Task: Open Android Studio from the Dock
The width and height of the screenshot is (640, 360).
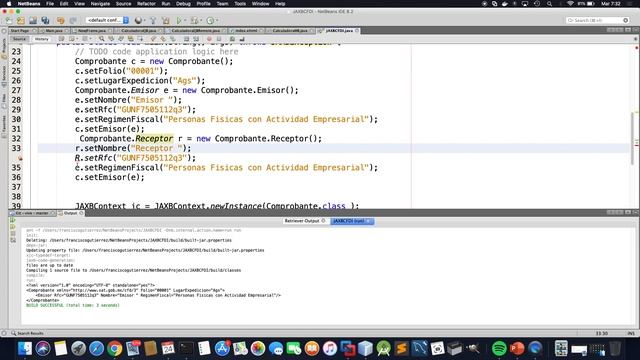Action: coord(383,348)
